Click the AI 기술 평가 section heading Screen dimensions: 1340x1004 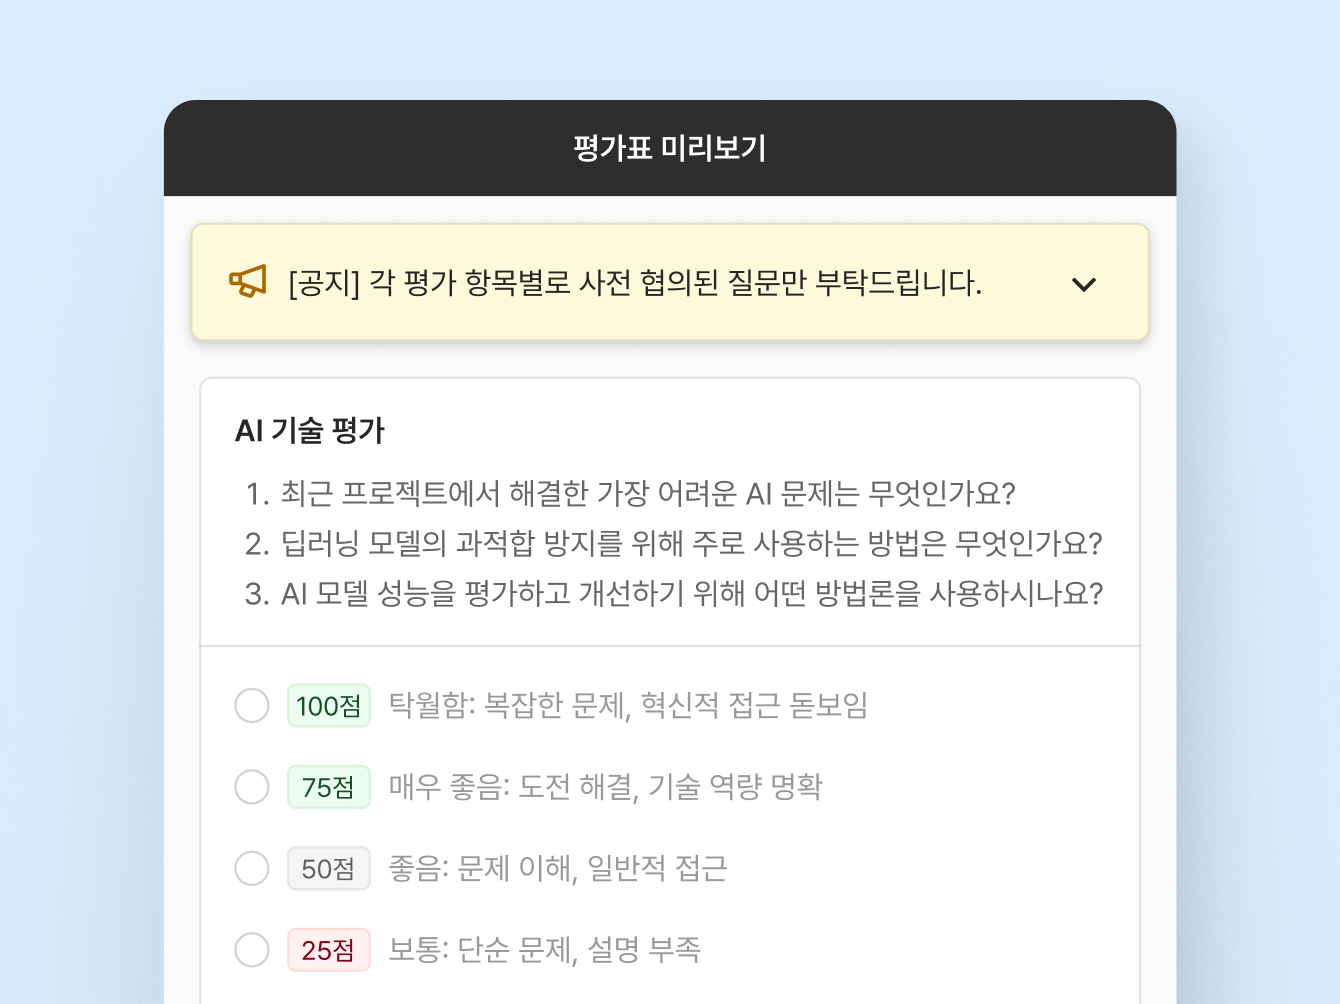click(x=310, y=430)
